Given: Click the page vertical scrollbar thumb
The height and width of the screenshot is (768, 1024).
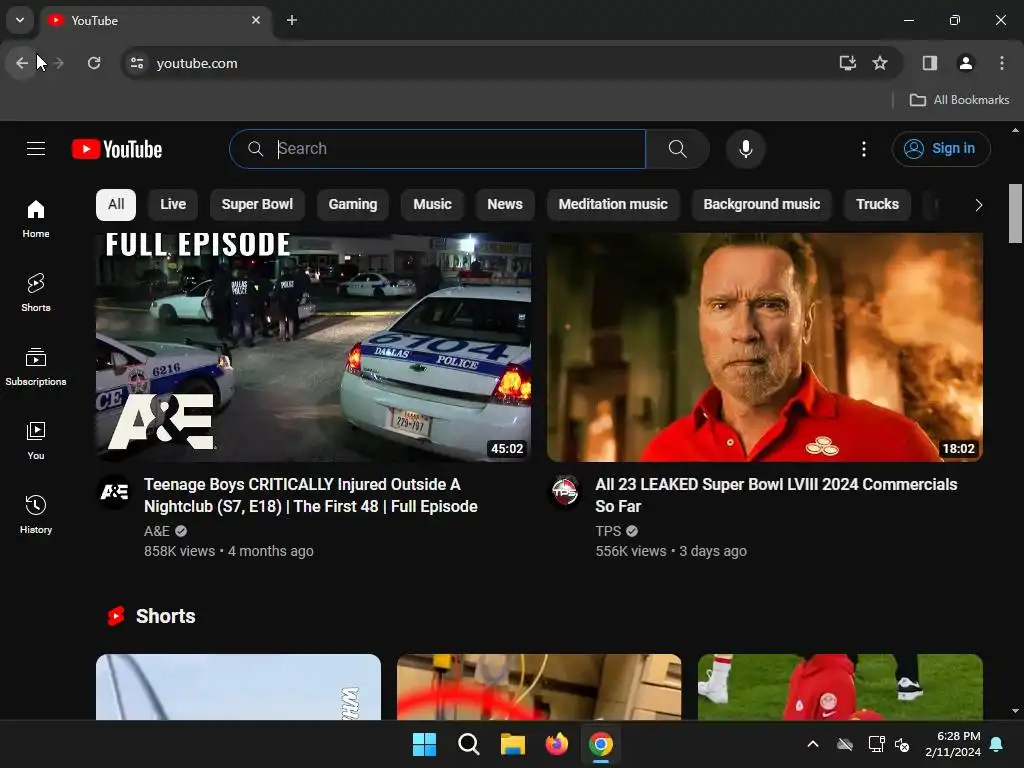Looking at the screenshot, I should (1015, 213).
